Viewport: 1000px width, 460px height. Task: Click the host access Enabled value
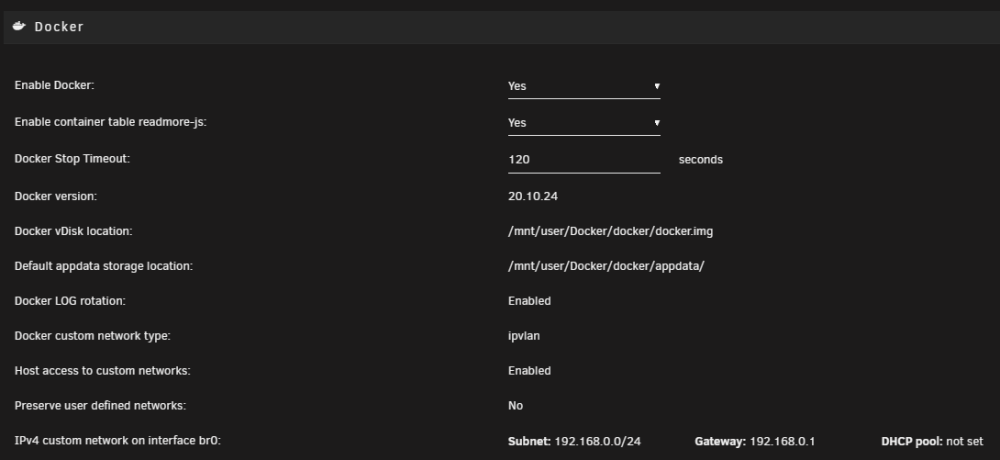click(x=529, y=371)
